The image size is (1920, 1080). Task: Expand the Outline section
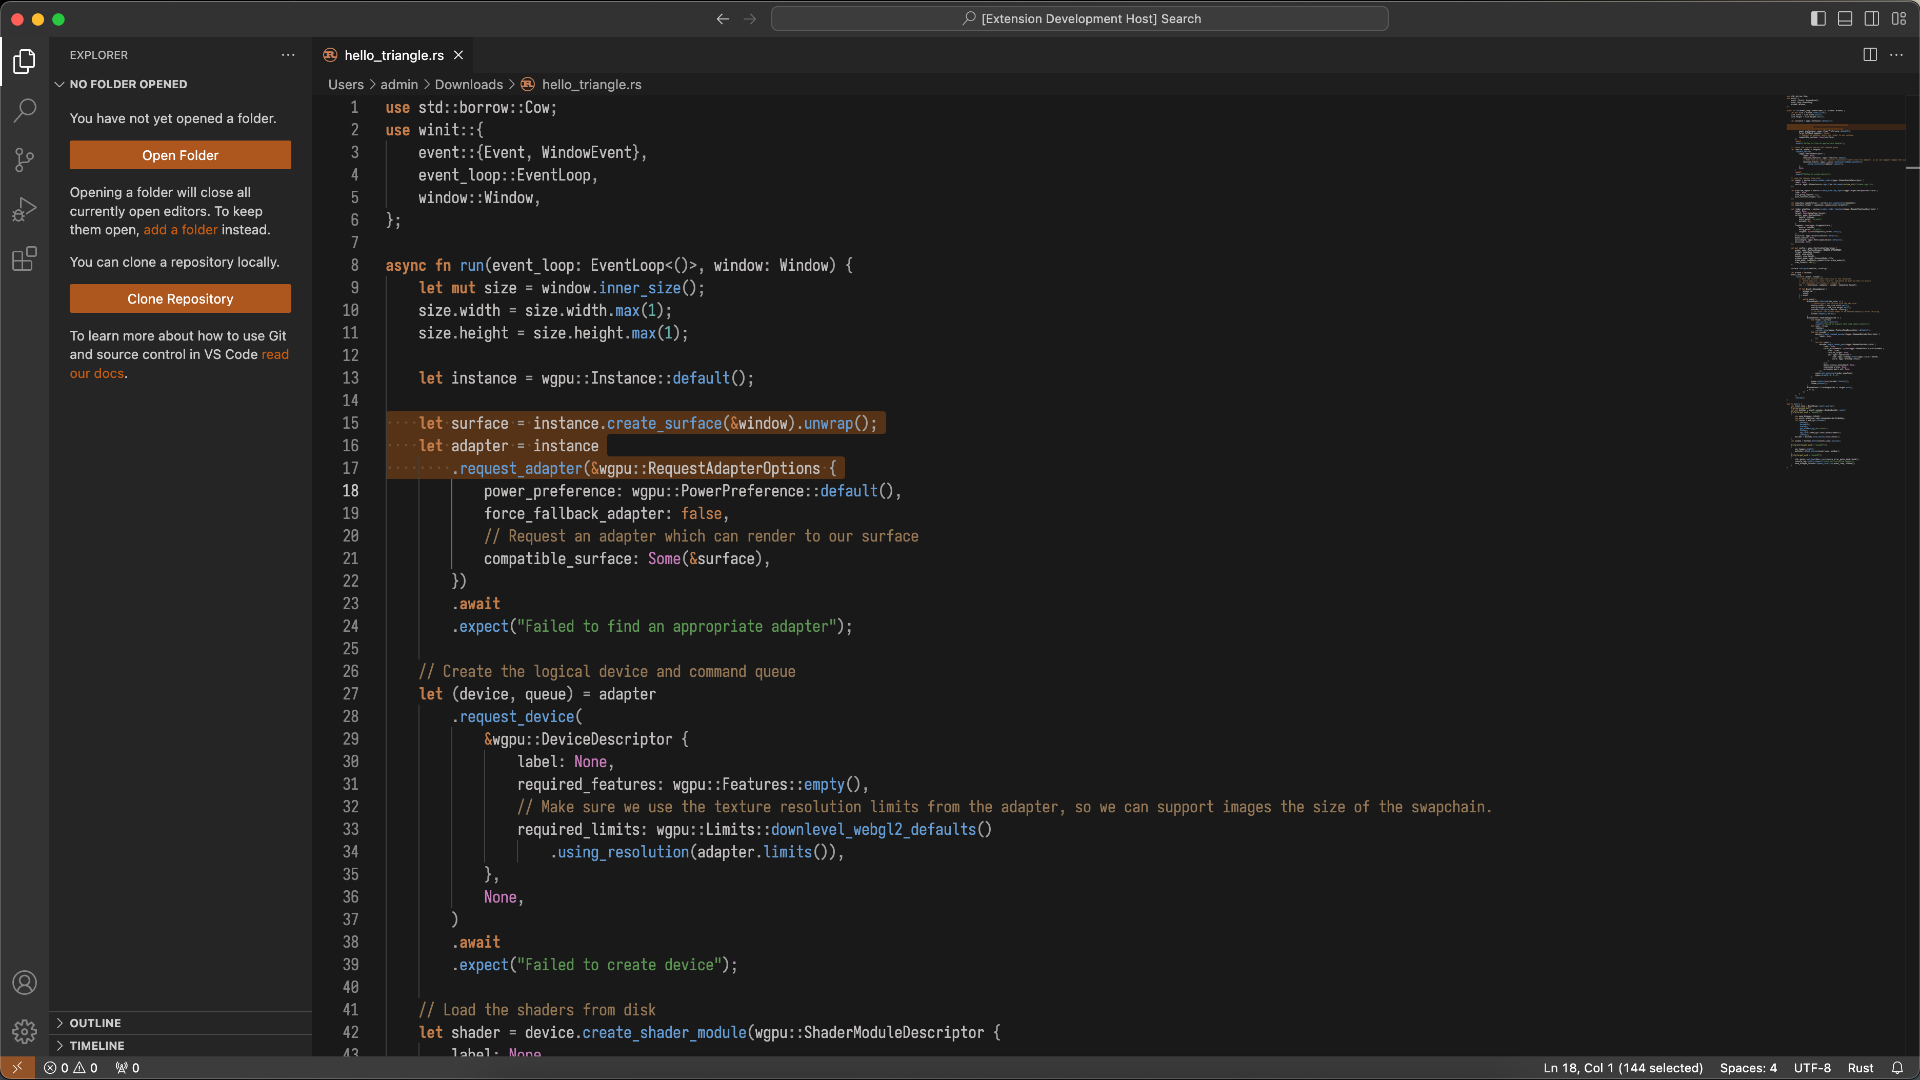95,1023
